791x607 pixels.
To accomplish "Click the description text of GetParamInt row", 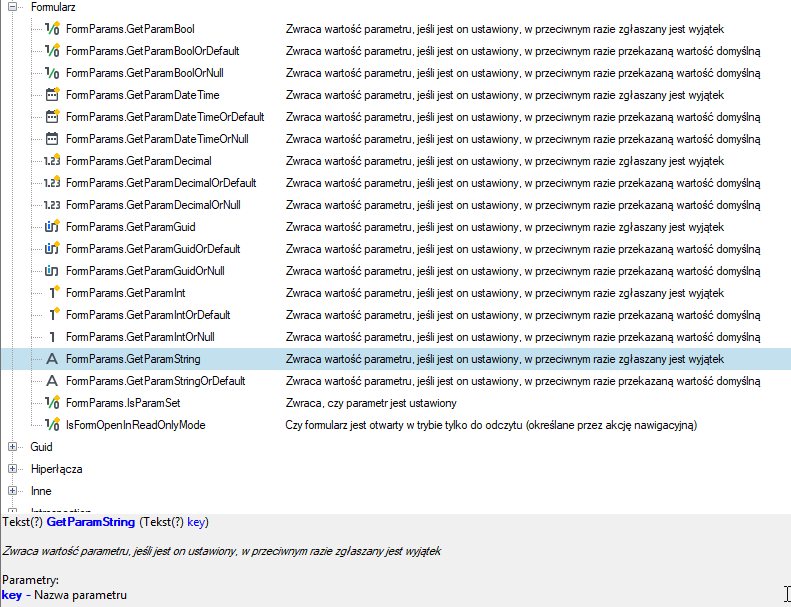I will 504,293.
